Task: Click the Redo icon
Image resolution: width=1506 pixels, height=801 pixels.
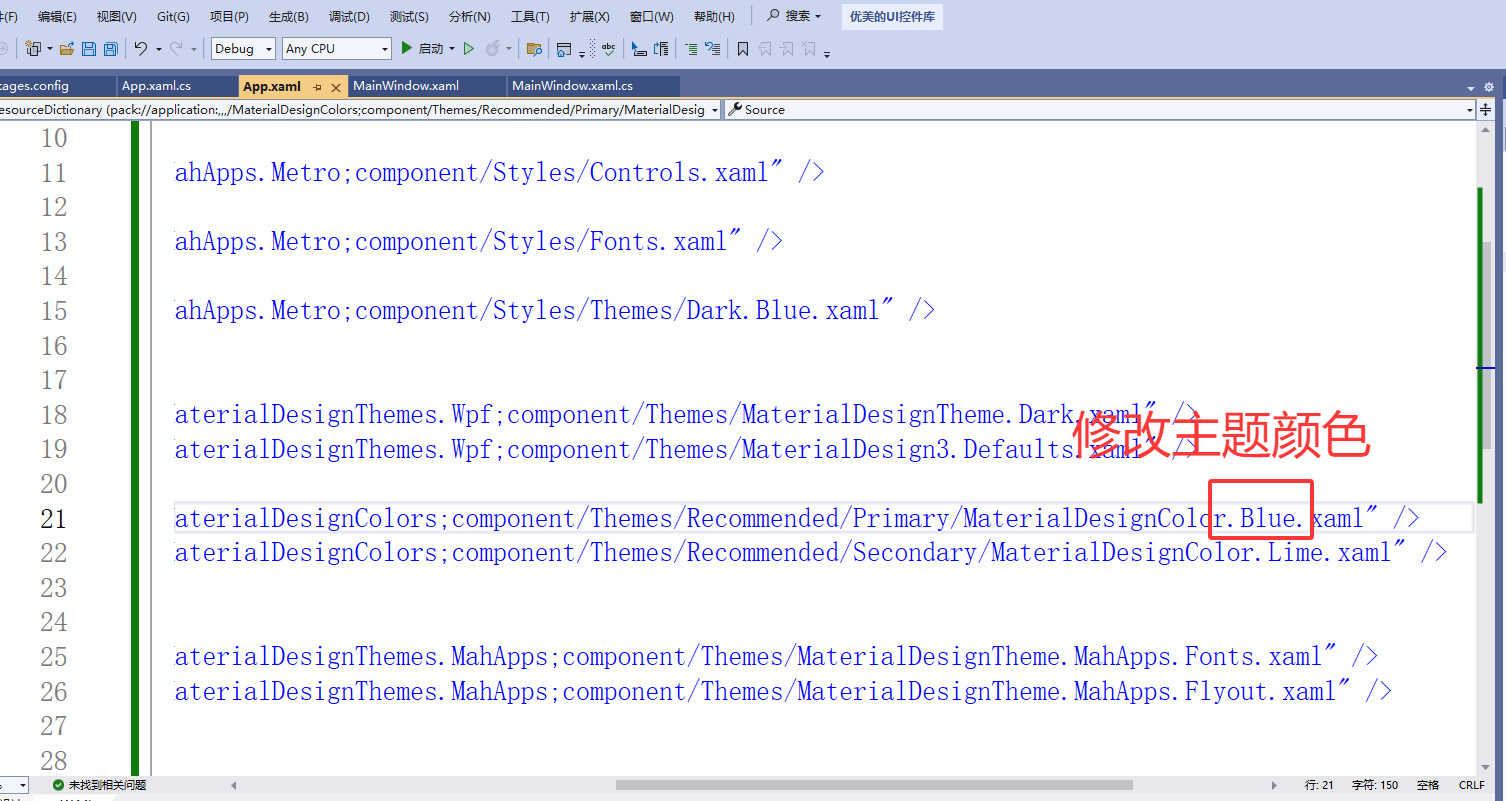Action: point(176,48)
